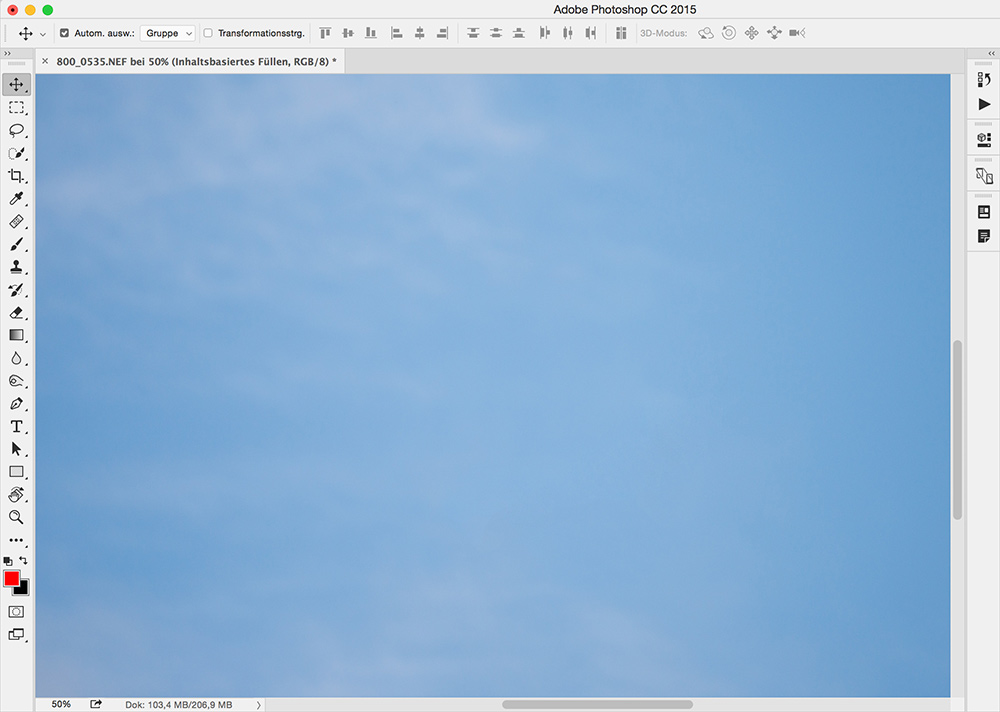Open the Notes panel icon
Image resolution: width=1000 pixels, height=712 pixels.
coord(984,236)
